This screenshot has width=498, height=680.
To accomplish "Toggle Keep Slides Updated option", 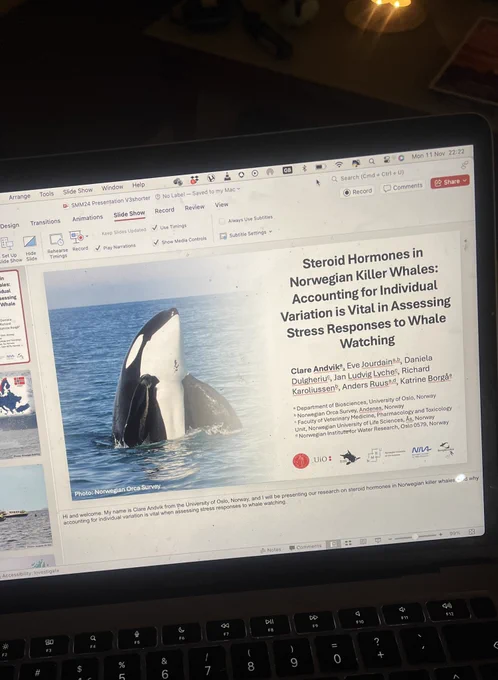I will 124,232.
